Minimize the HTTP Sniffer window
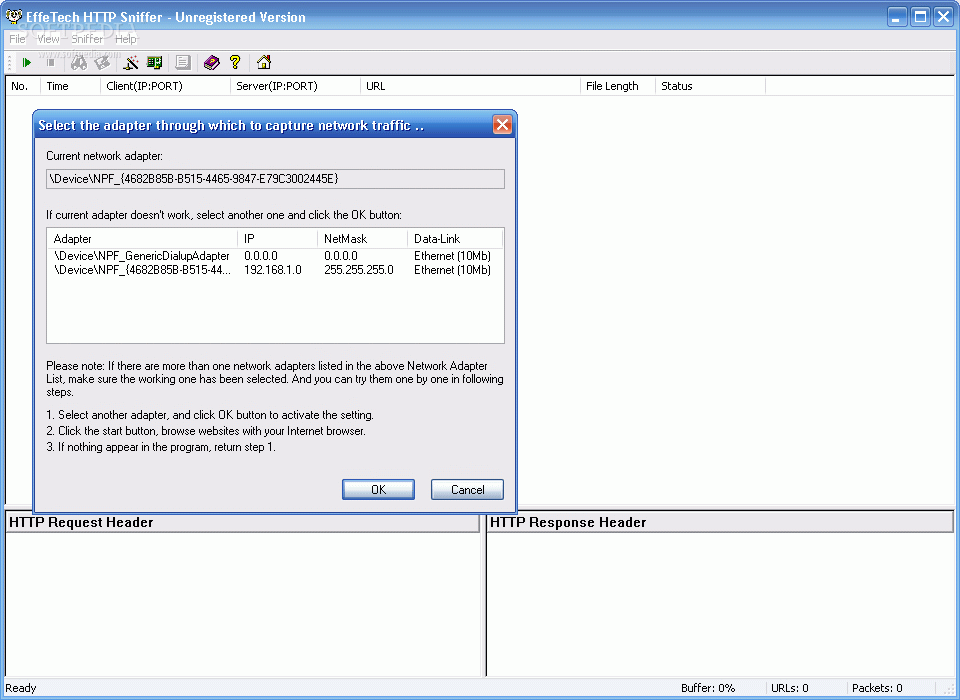 point(897,17)
